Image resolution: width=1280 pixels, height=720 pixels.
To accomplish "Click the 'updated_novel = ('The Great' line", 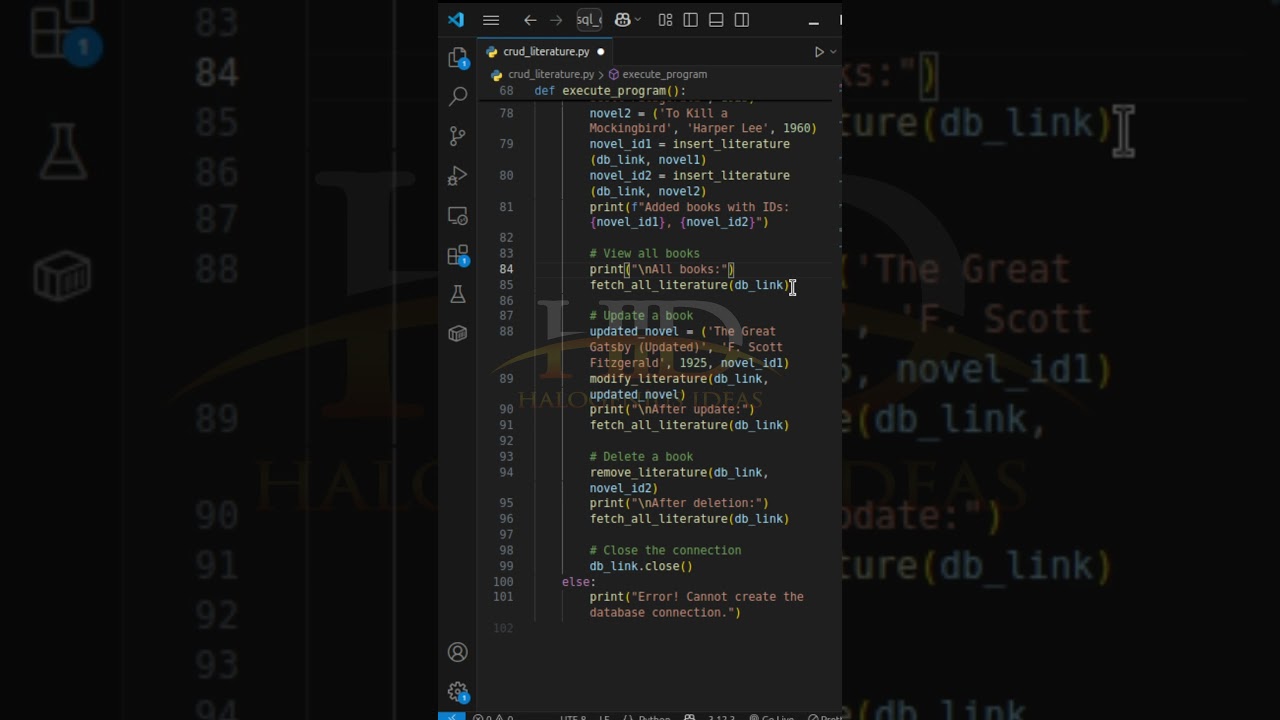I will click(682, 332).
